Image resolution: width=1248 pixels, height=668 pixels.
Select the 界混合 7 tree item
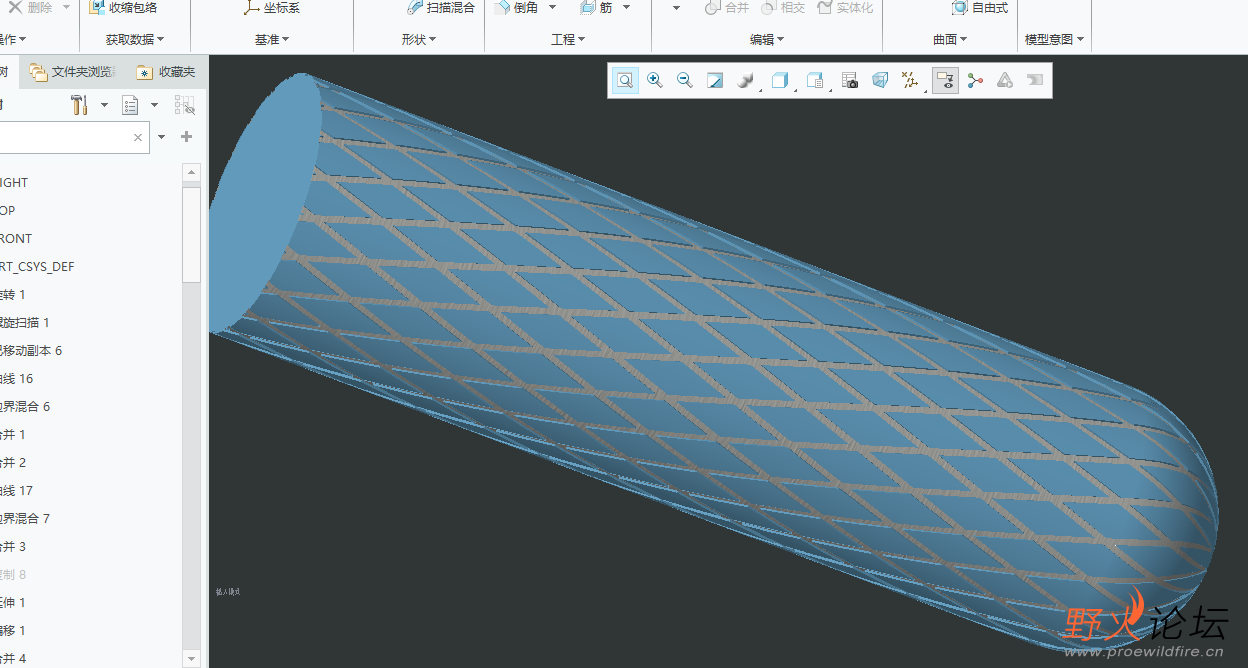[x=26, y=519]
